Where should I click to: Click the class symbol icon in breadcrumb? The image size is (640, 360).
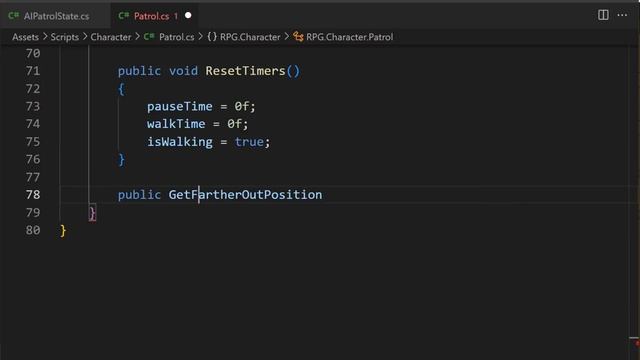click(298, 37)
